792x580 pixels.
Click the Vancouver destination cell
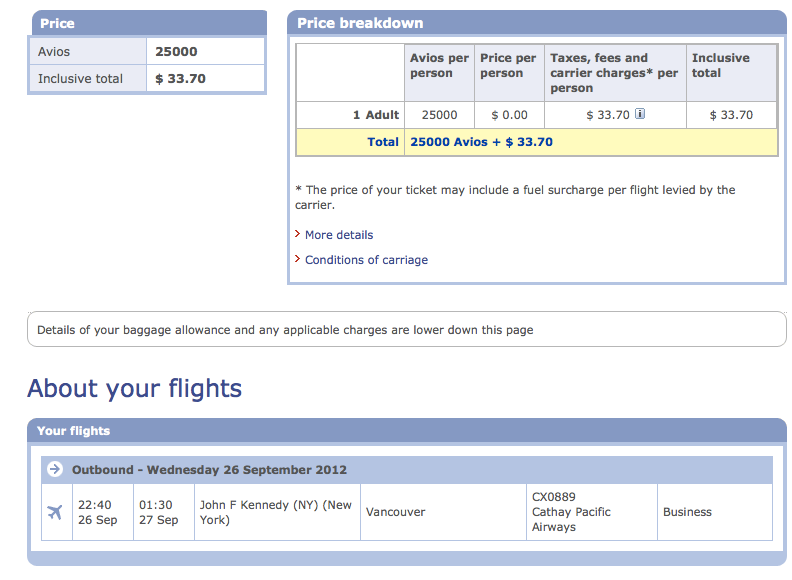coord(443,512)
